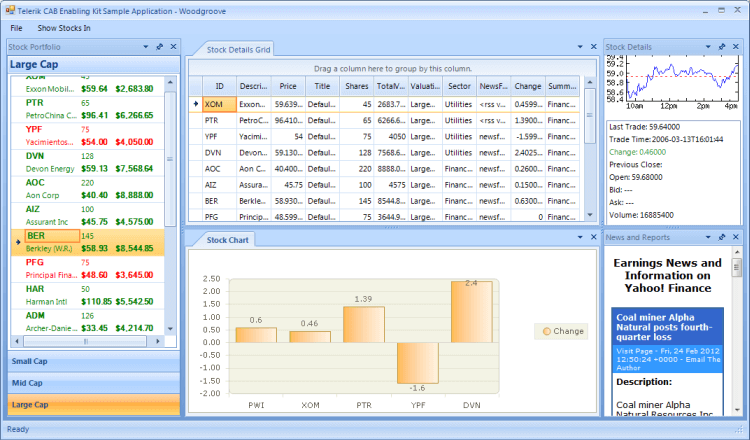Click the highlighted BER ticker cell
The image size is (750, 440).
coord(52,236)
